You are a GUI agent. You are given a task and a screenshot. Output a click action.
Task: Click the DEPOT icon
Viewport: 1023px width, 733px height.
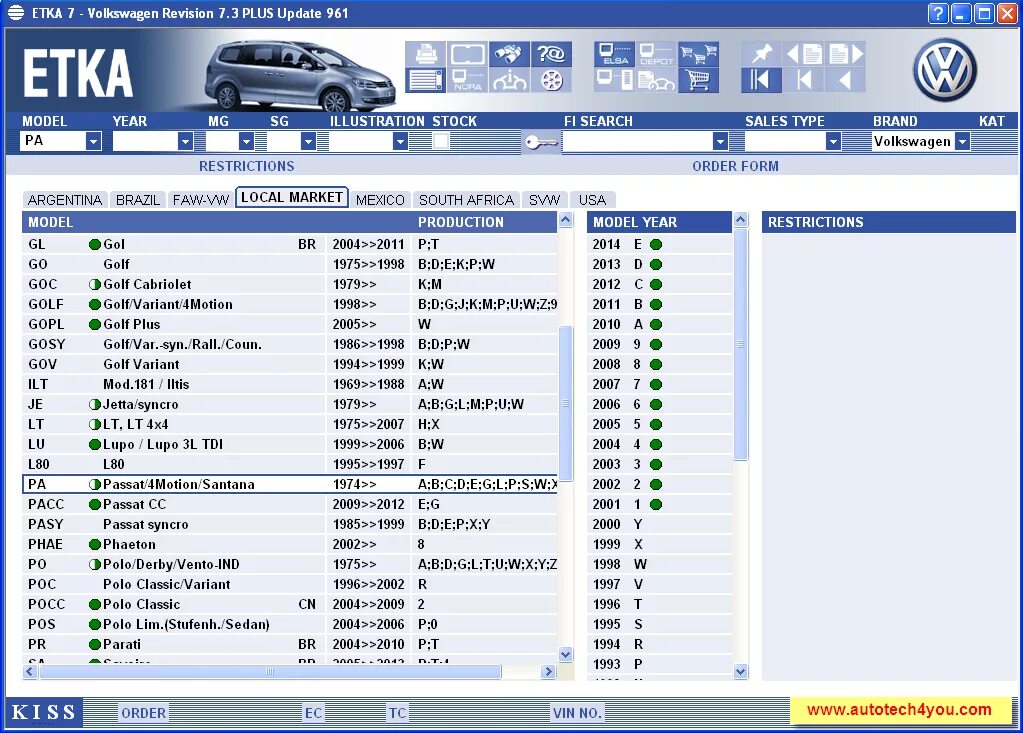656,53
